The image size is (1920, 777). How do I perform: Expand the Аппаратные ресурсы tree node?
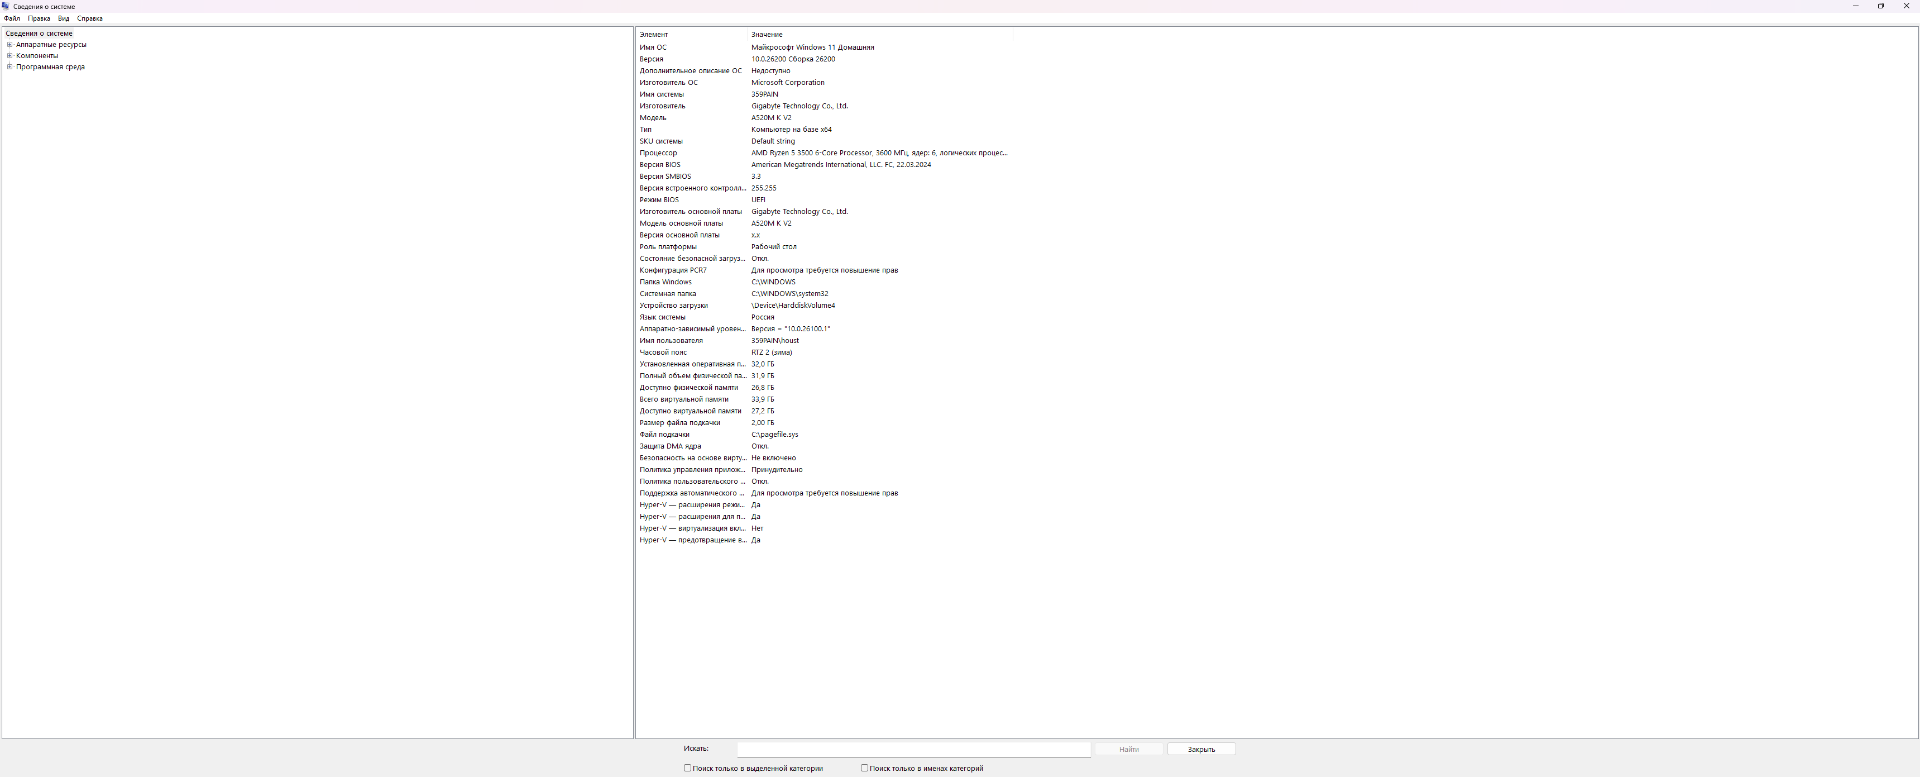point(9,45)
